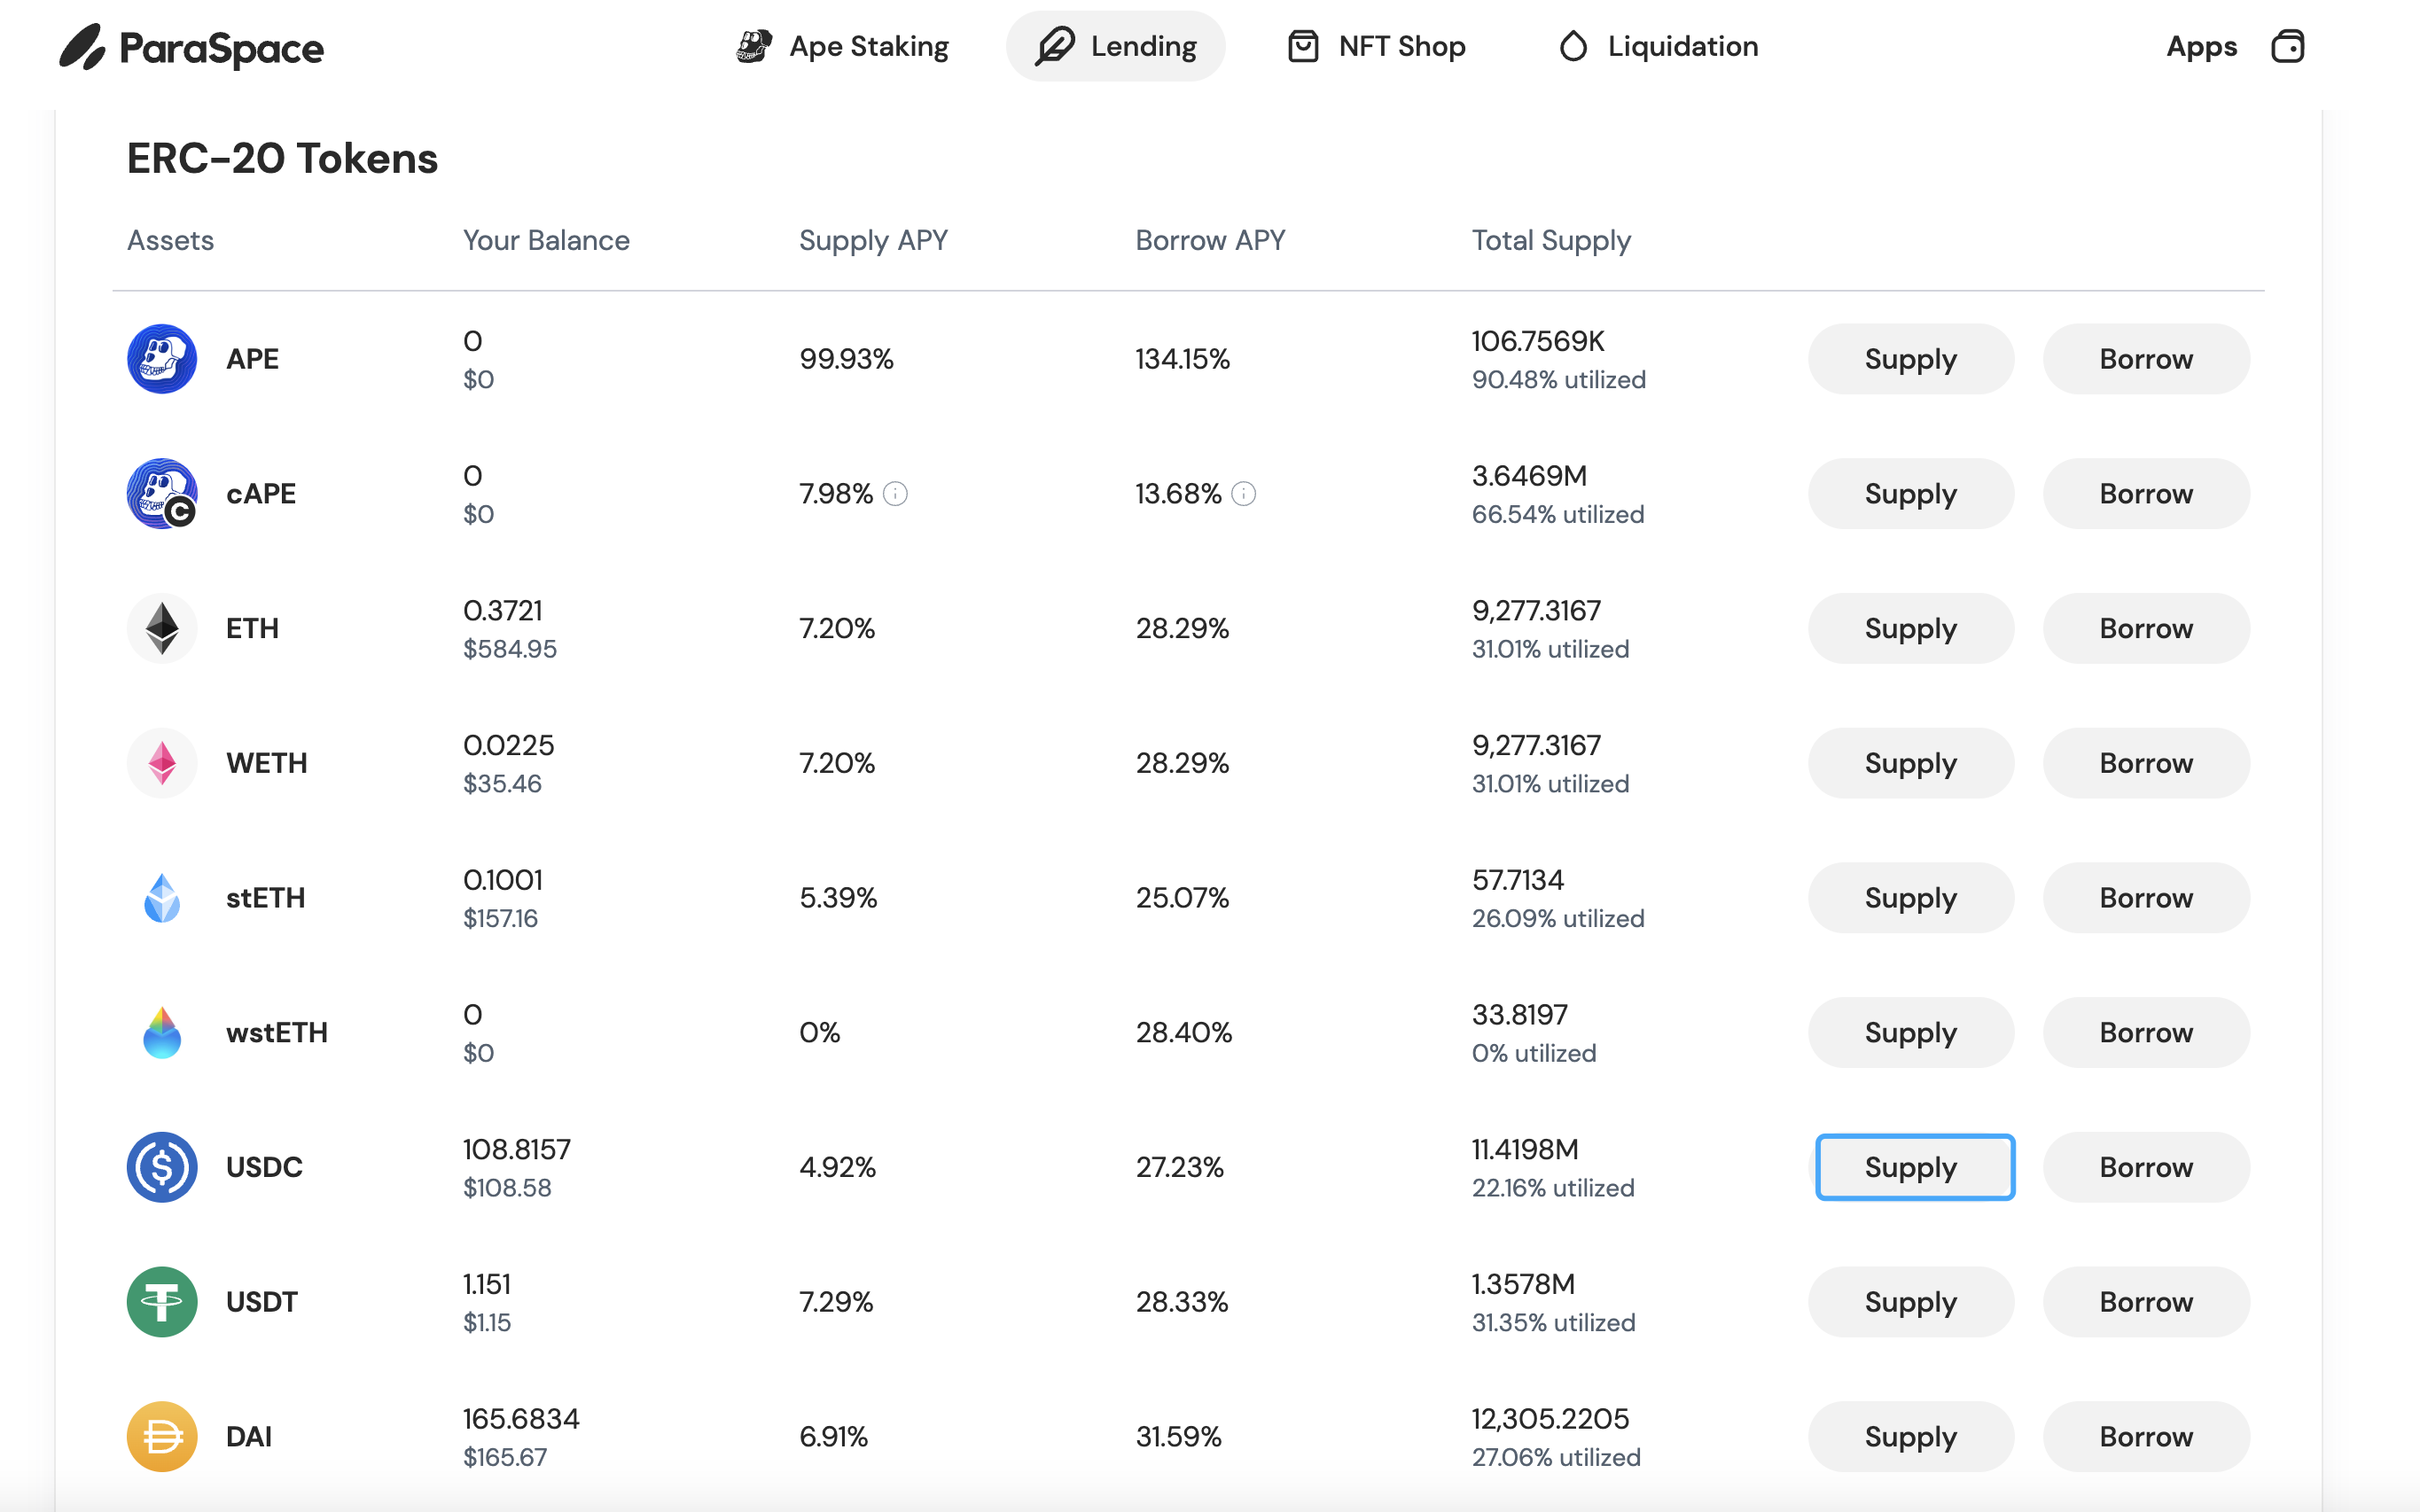Sort by Supply APY column header
Screen dimensions: 2420x1512
point(873,240)
